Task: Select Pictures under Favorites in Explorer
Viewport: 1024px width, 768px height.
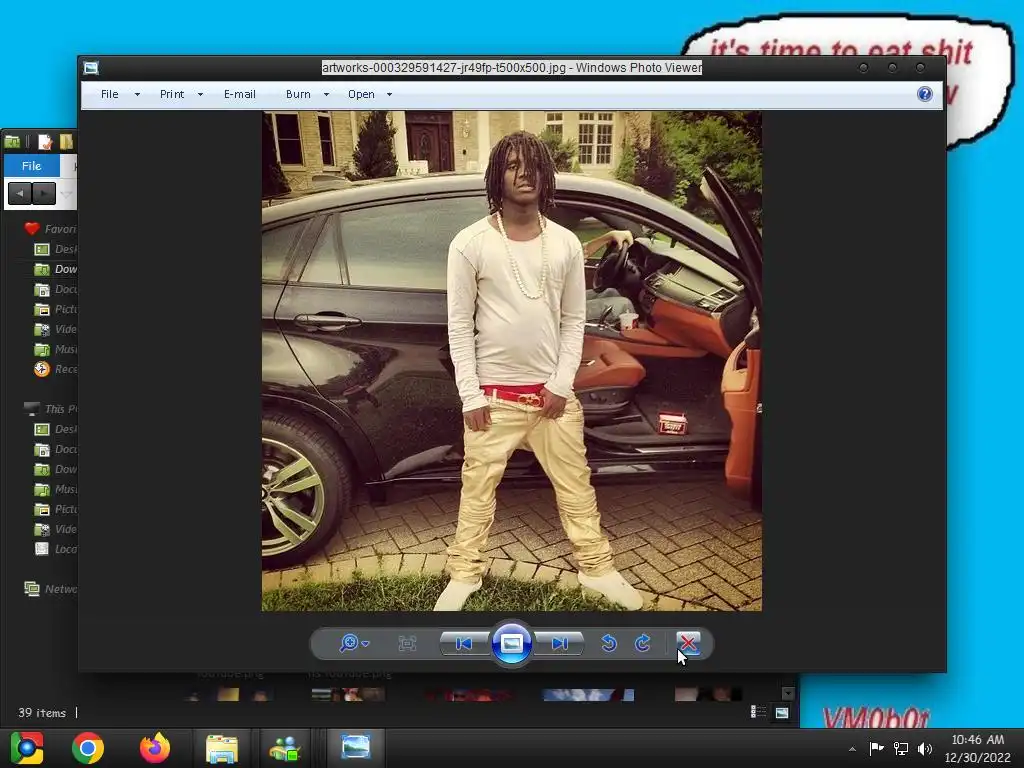Action: pos(56,309)
